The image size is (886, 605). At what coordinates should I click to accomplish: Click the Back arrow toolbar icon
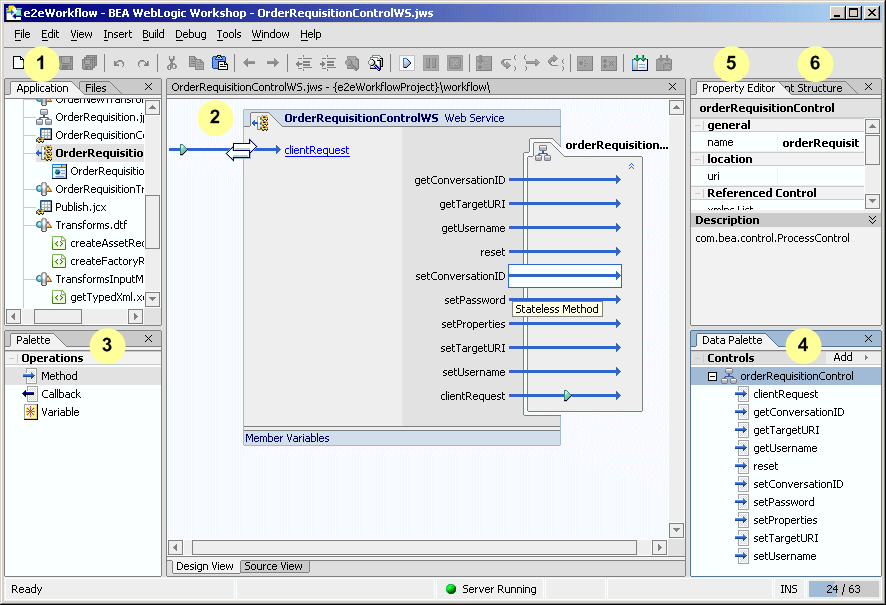(249, 63)
